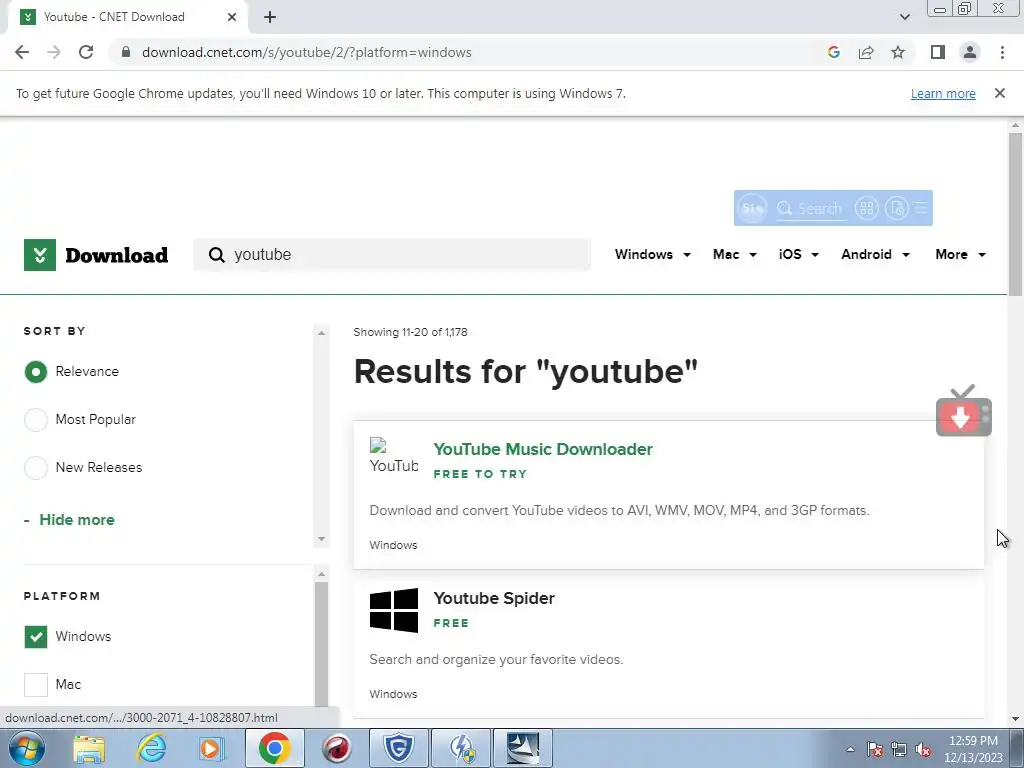Open the red swirl app in taskbar

tap(337, 748)
